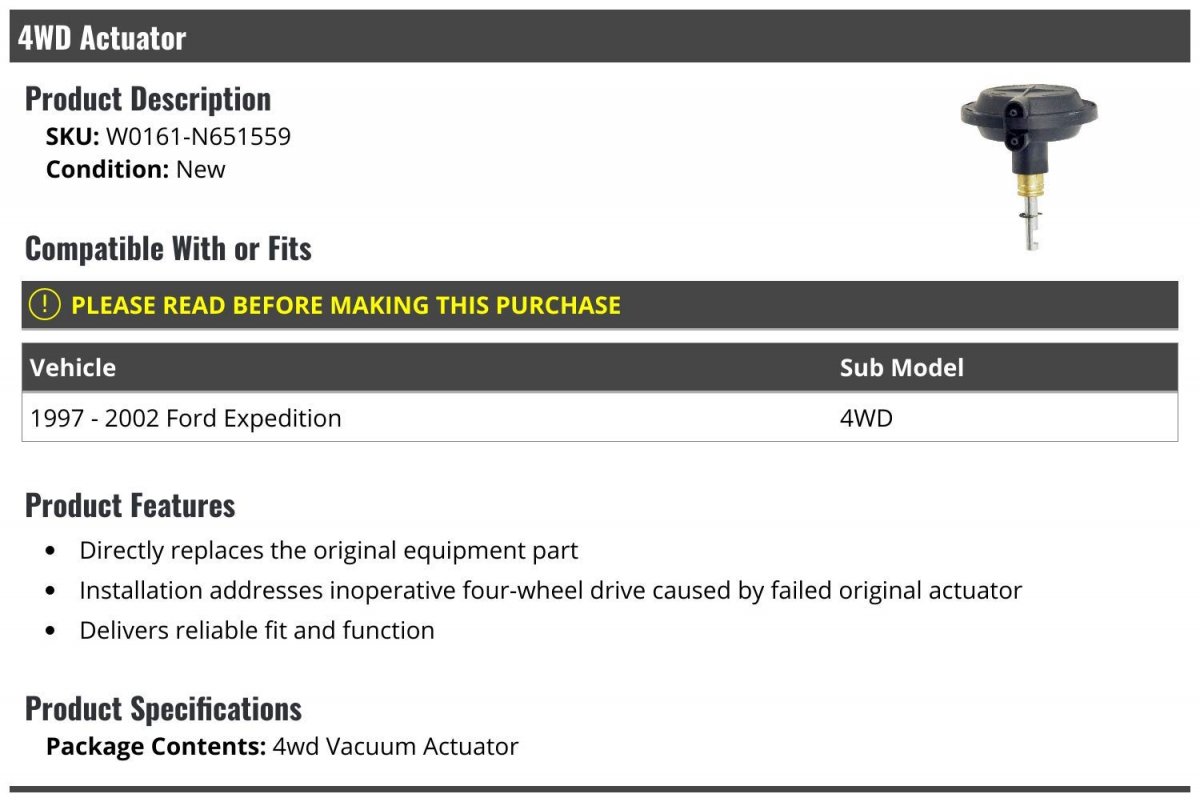Click the Product Description heading
Screen dimensions: 1200x802
point(148,99)
